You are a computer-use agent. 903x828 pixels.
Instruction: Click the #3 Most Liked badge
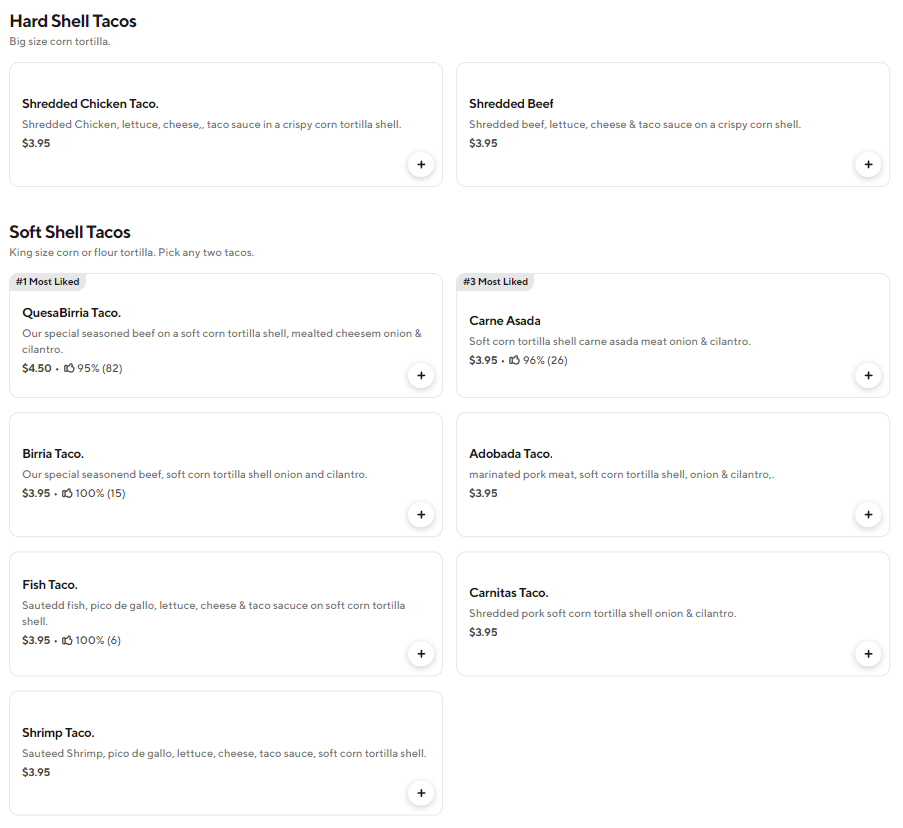coord(495,282)
